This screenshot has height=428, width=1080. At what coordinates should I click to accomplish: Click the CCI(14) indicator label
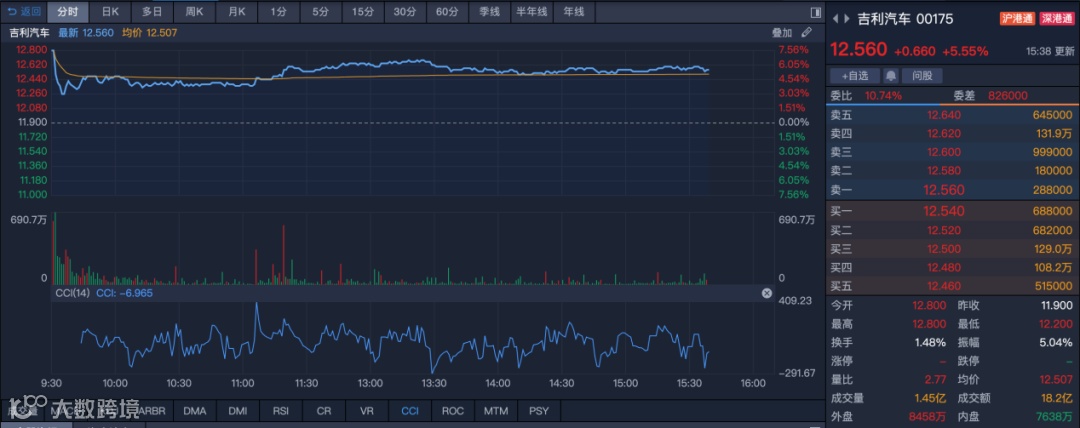click(x=74, y=293)
